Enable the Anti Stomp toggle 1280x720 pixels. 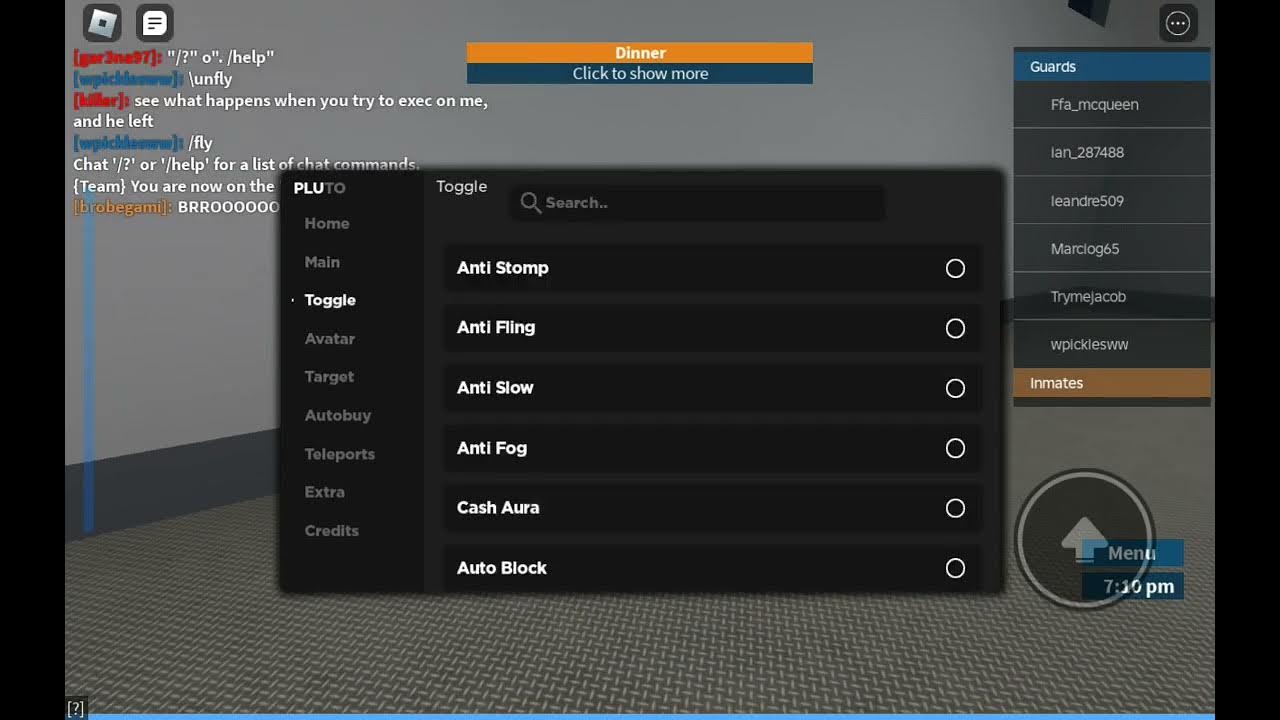[x=955, y=268]
